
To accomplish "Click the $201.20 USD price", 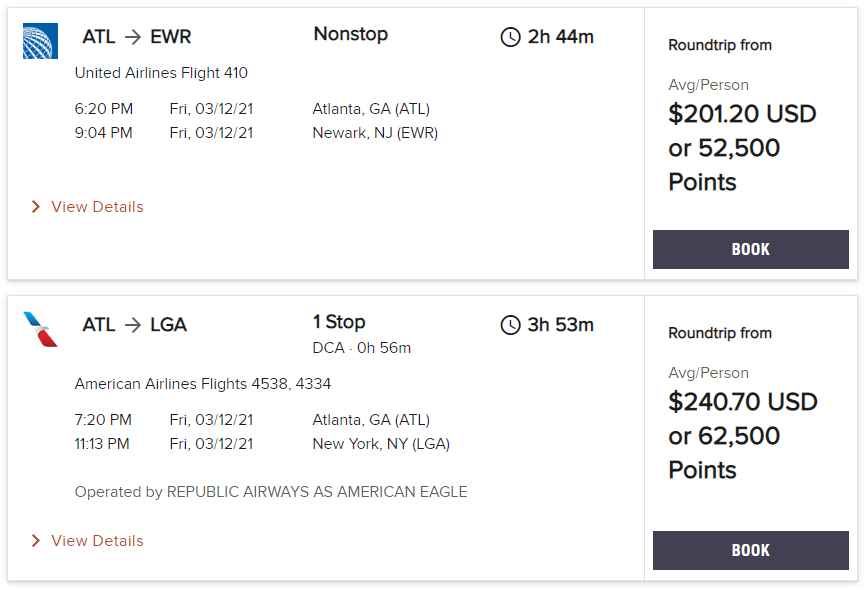I will point(742,114).
